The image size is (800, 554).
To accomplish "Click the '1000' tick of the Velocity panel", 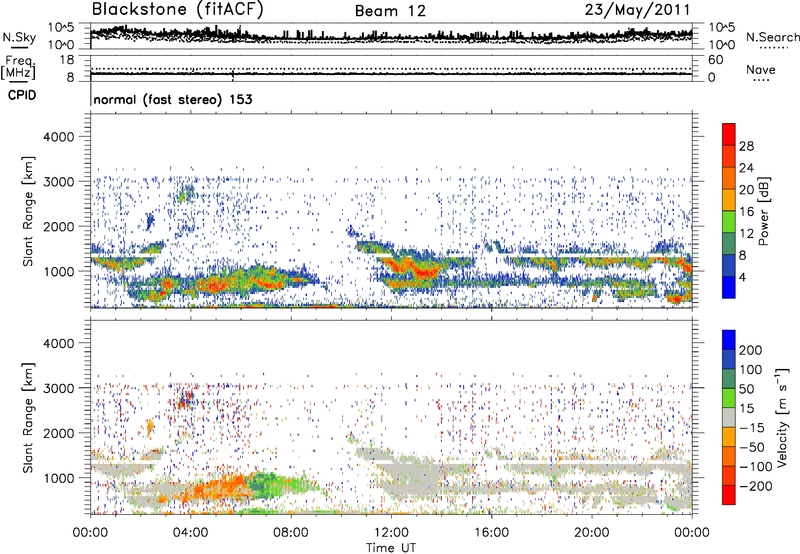I will point(58,478).
